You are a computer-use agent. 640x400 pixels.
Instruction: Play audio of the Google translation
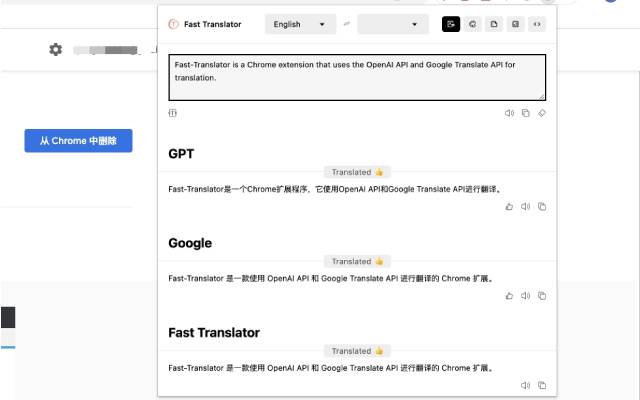click(525, 296)
